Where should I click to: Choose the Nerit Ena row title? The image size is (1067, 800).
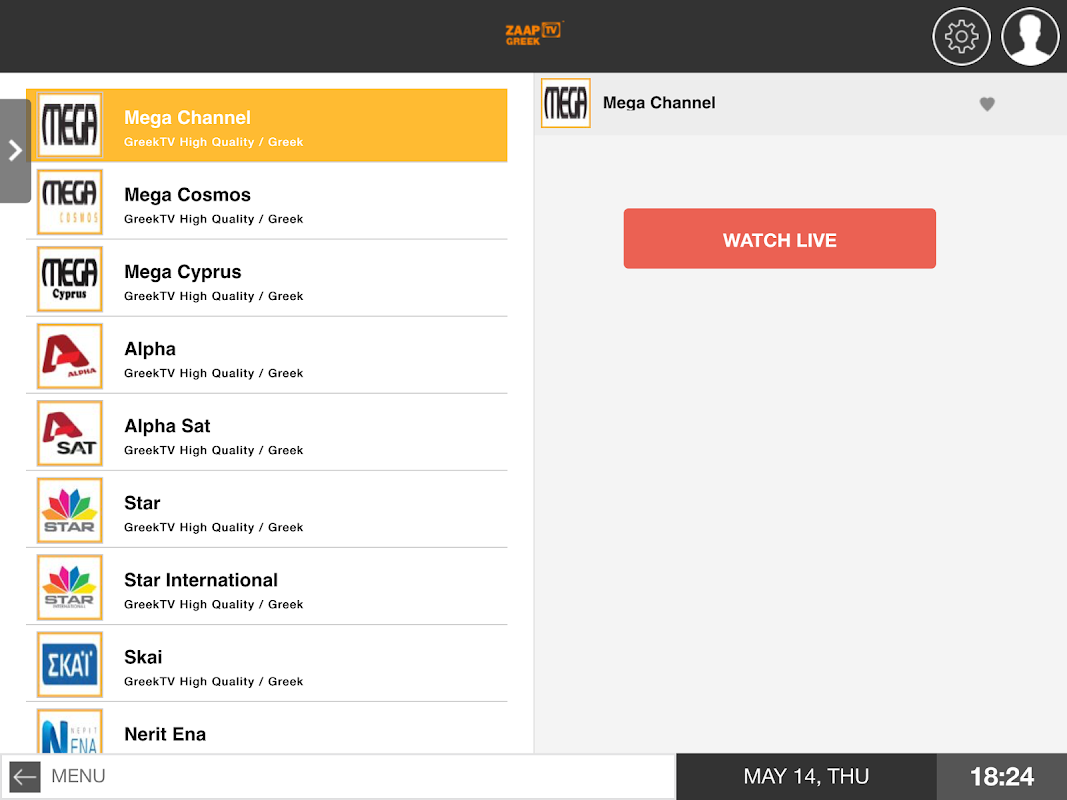(x=165, y=734)
